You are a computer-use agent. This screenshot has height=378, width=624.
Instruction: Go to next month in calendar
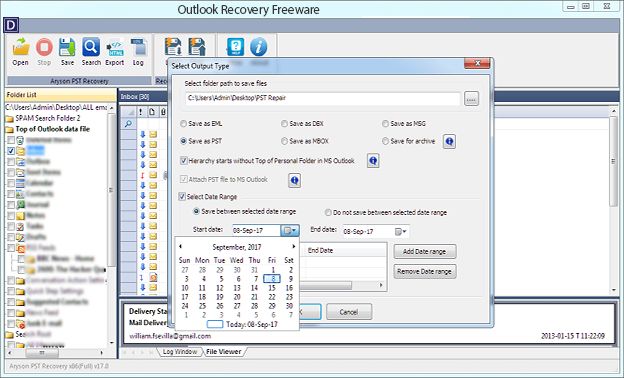(x=294, y=247)
